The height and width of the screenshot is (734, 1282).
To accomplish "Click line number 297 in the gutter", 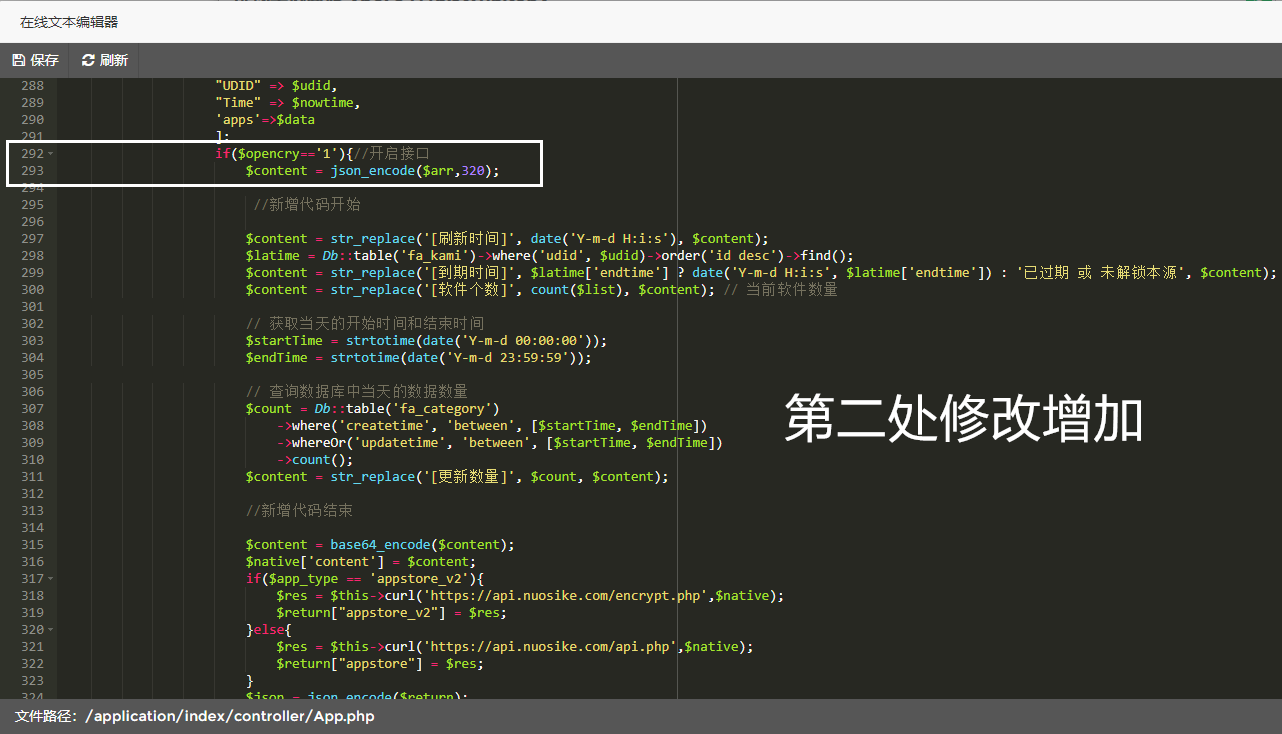I will pos(32,238).
